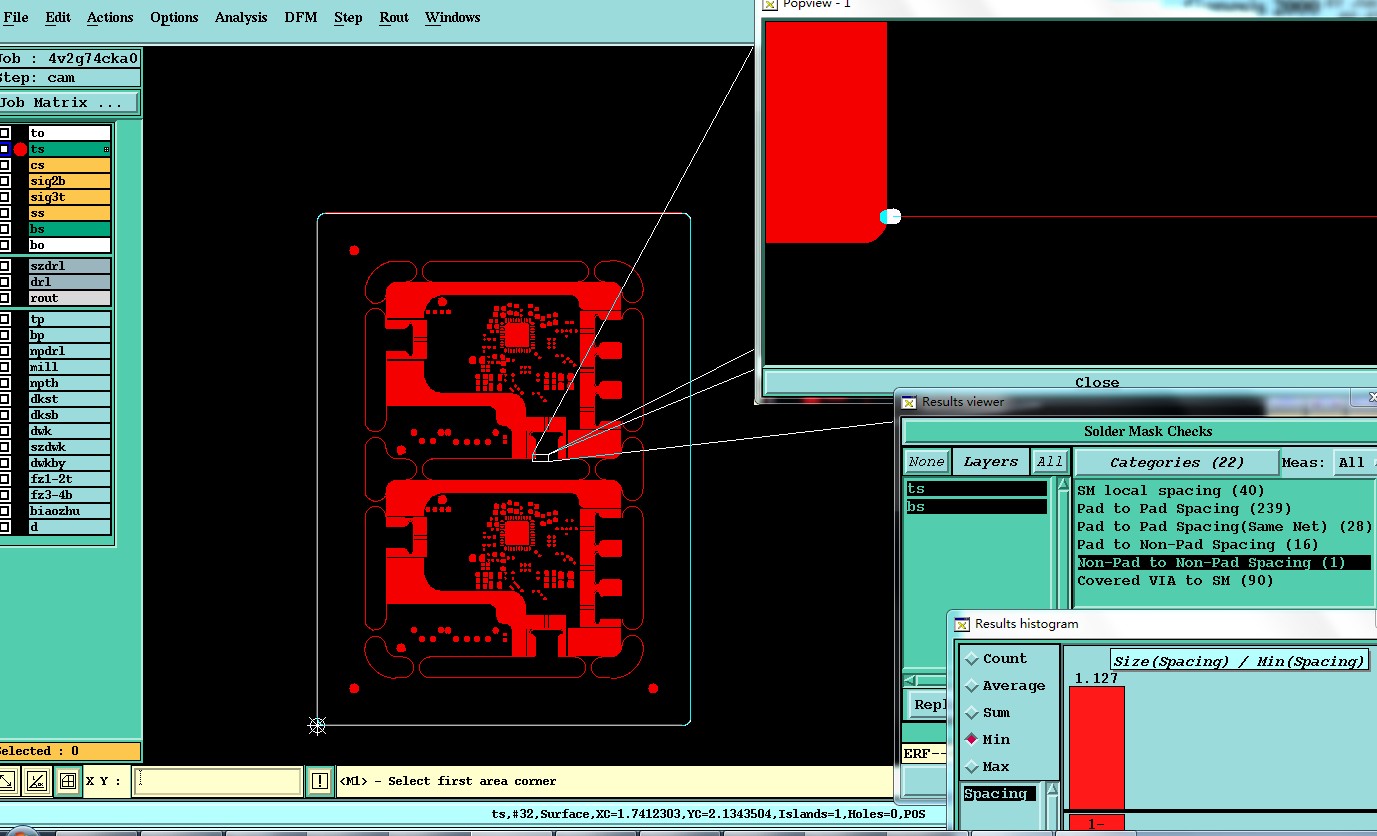
Task: Click the angle measurement snap icon
Action: [x=36, y=781]
